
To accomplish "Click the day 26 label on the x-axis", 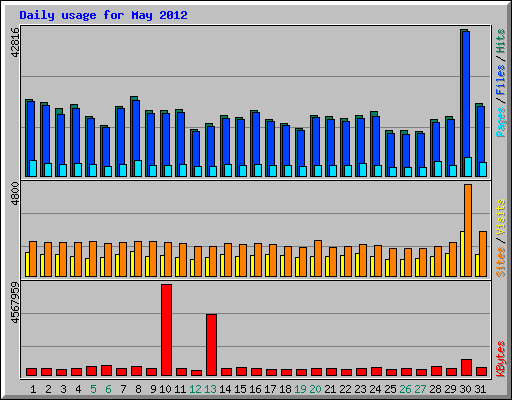I will (405, 389).
